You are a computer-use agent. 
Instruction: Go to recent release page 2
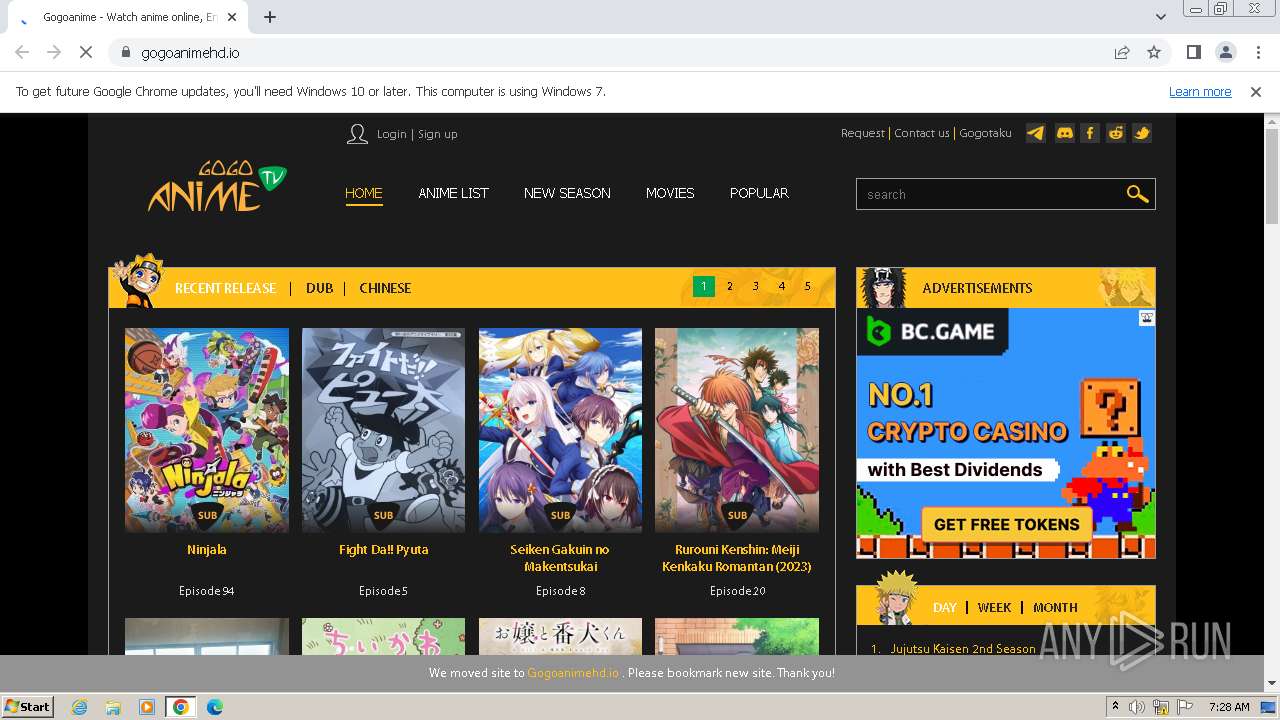pyautogui.click(x=730, y=287)
